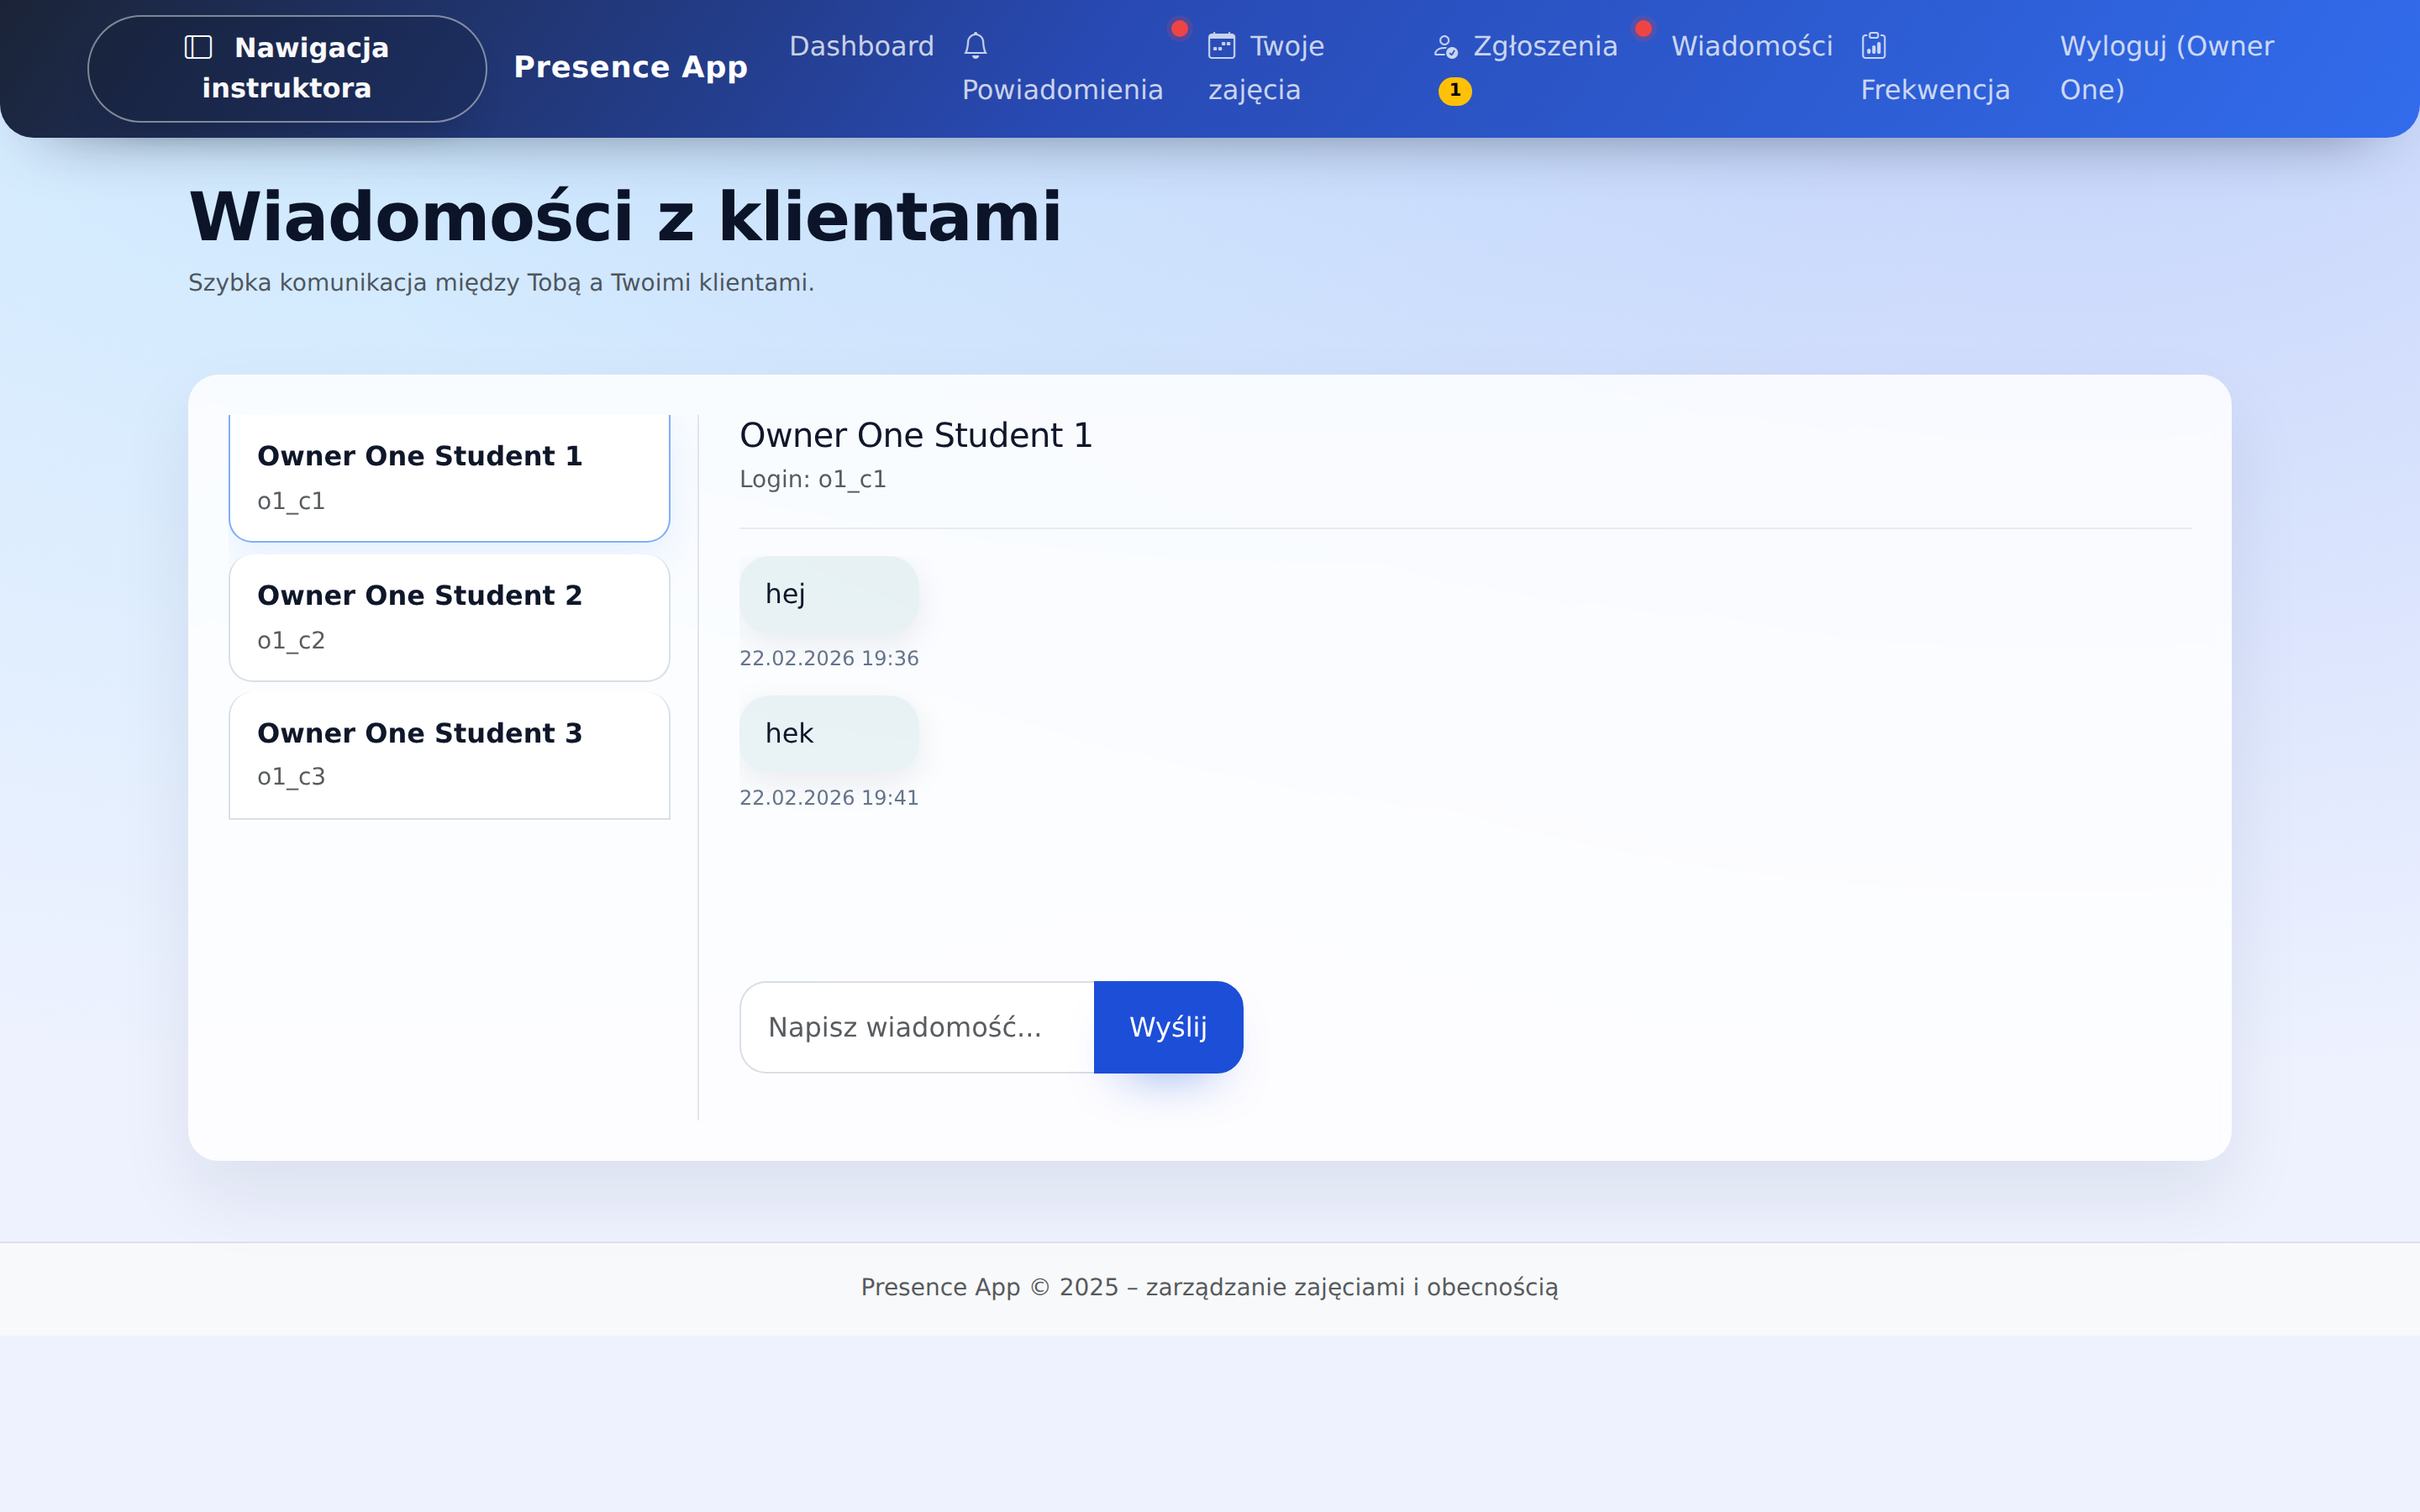Click the Login: o1_c1 text in chat header

coord(813,480)
